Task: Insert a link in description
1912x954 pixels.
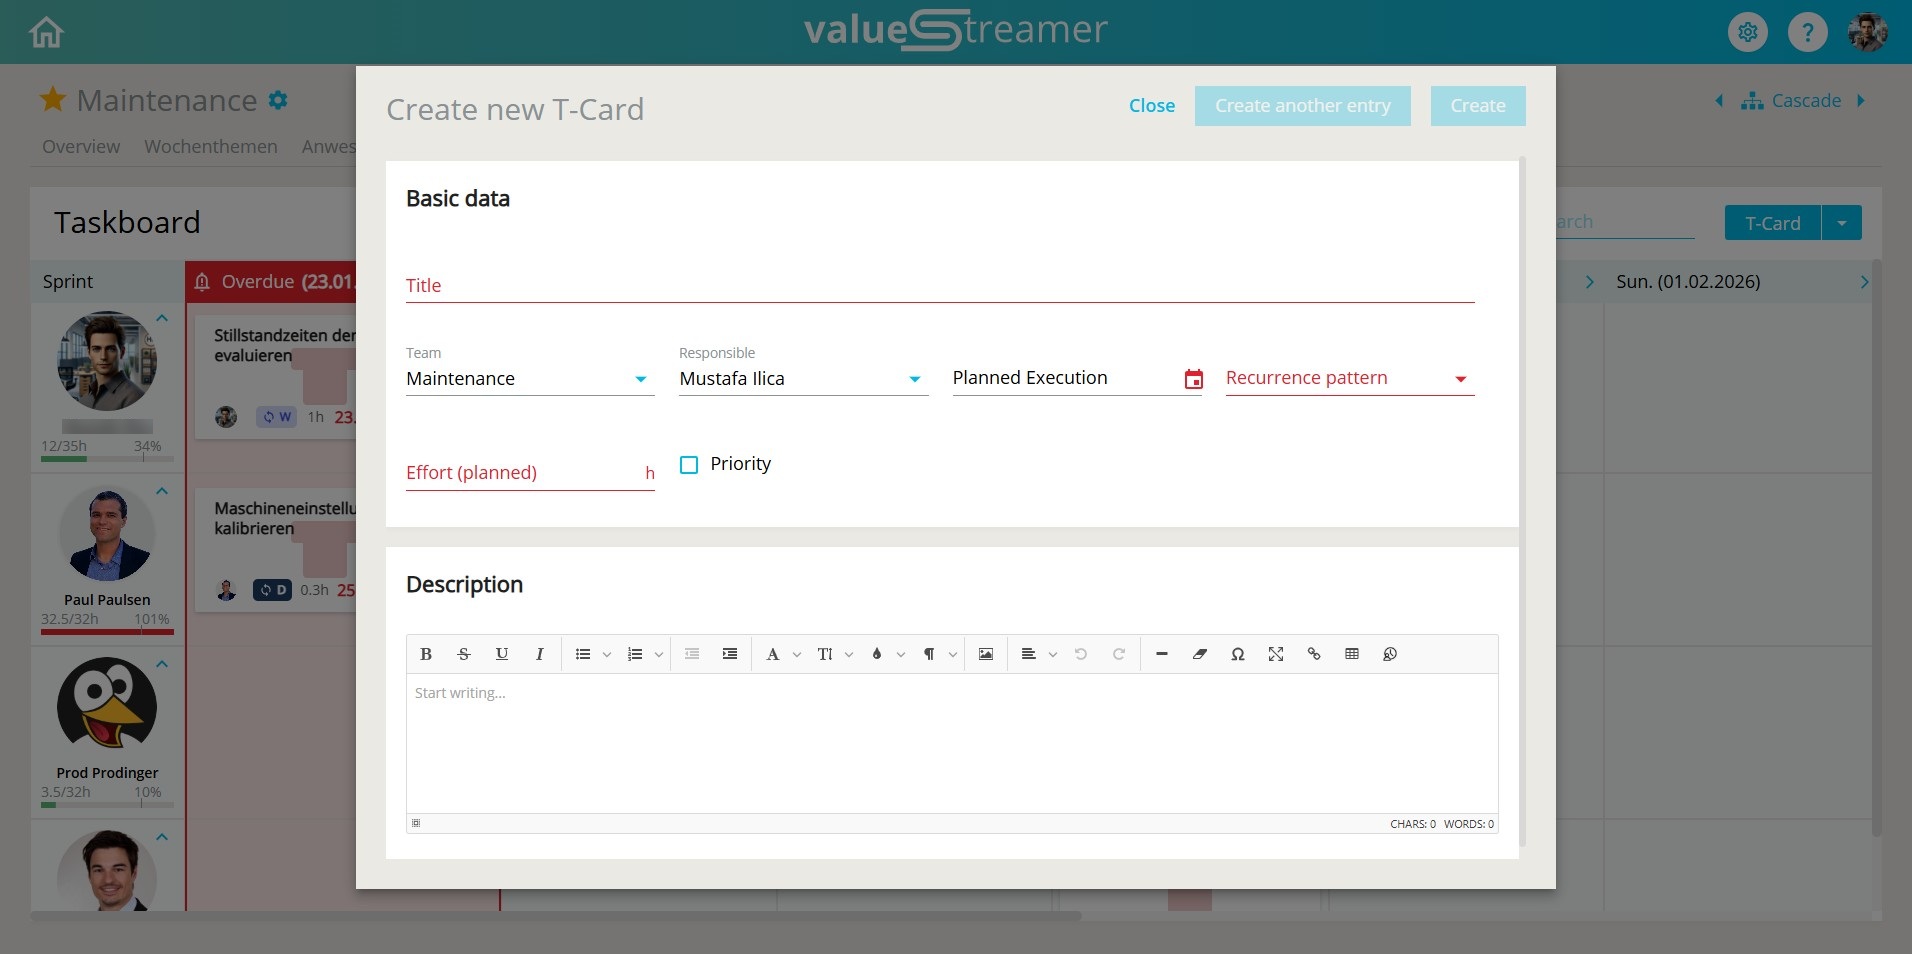Action: (x=1314, y=654)
